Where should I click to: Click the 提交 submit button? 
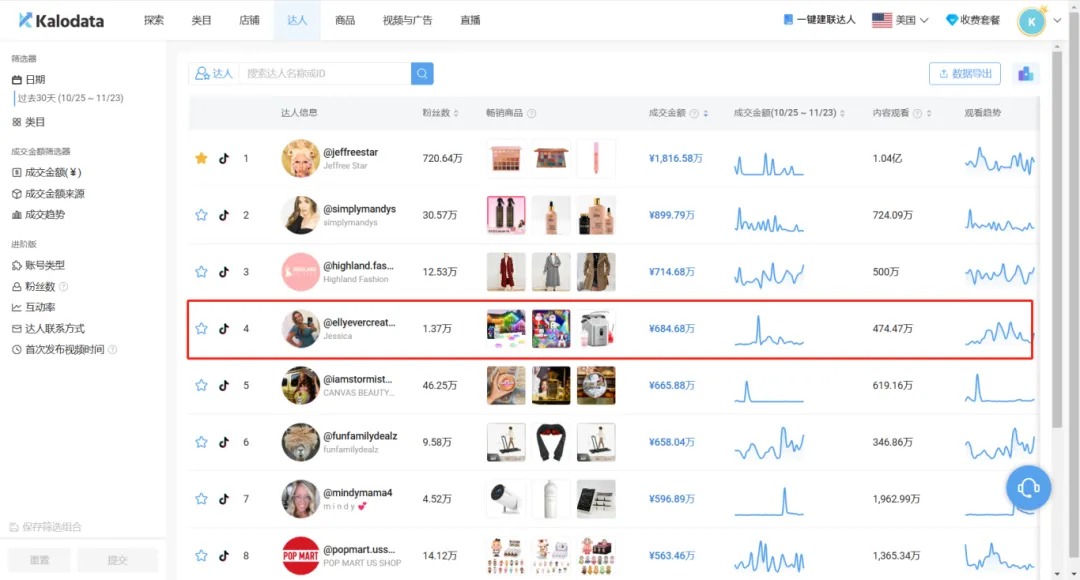click(x=118, y=560)
